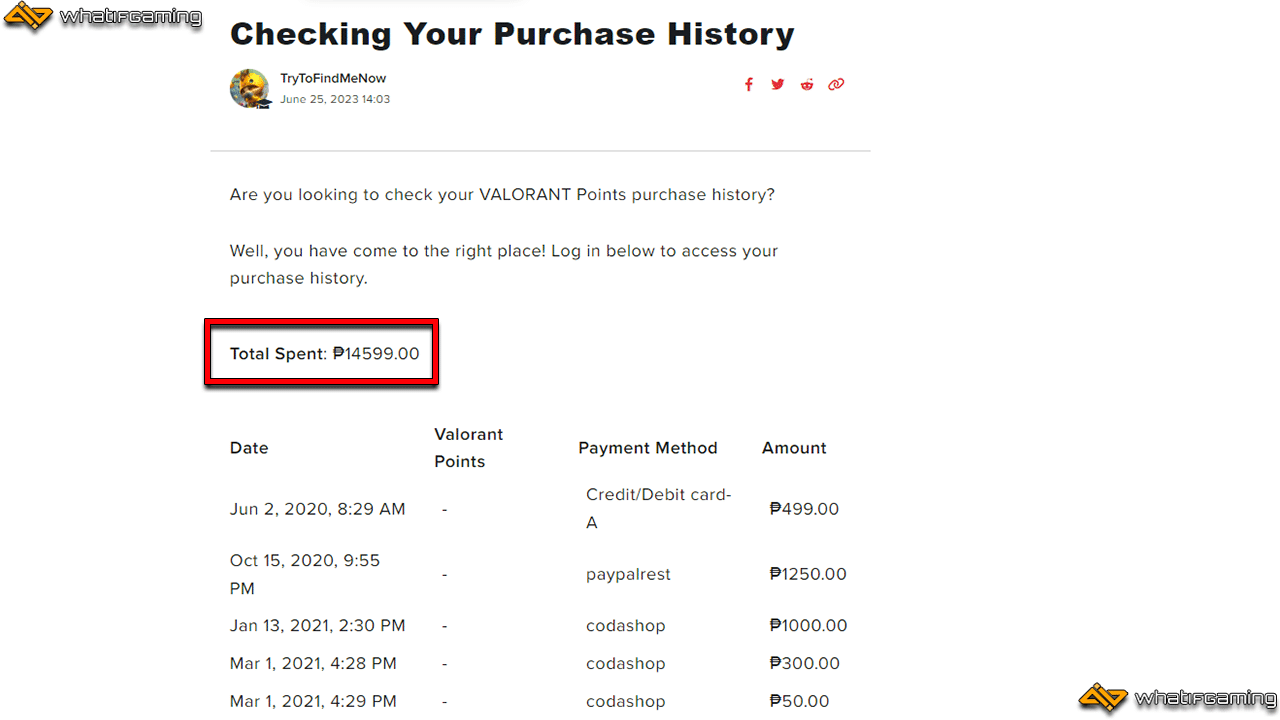The image size is (1280, 720).
Task: Share article via Reddit icon
Action: [806, 84]
